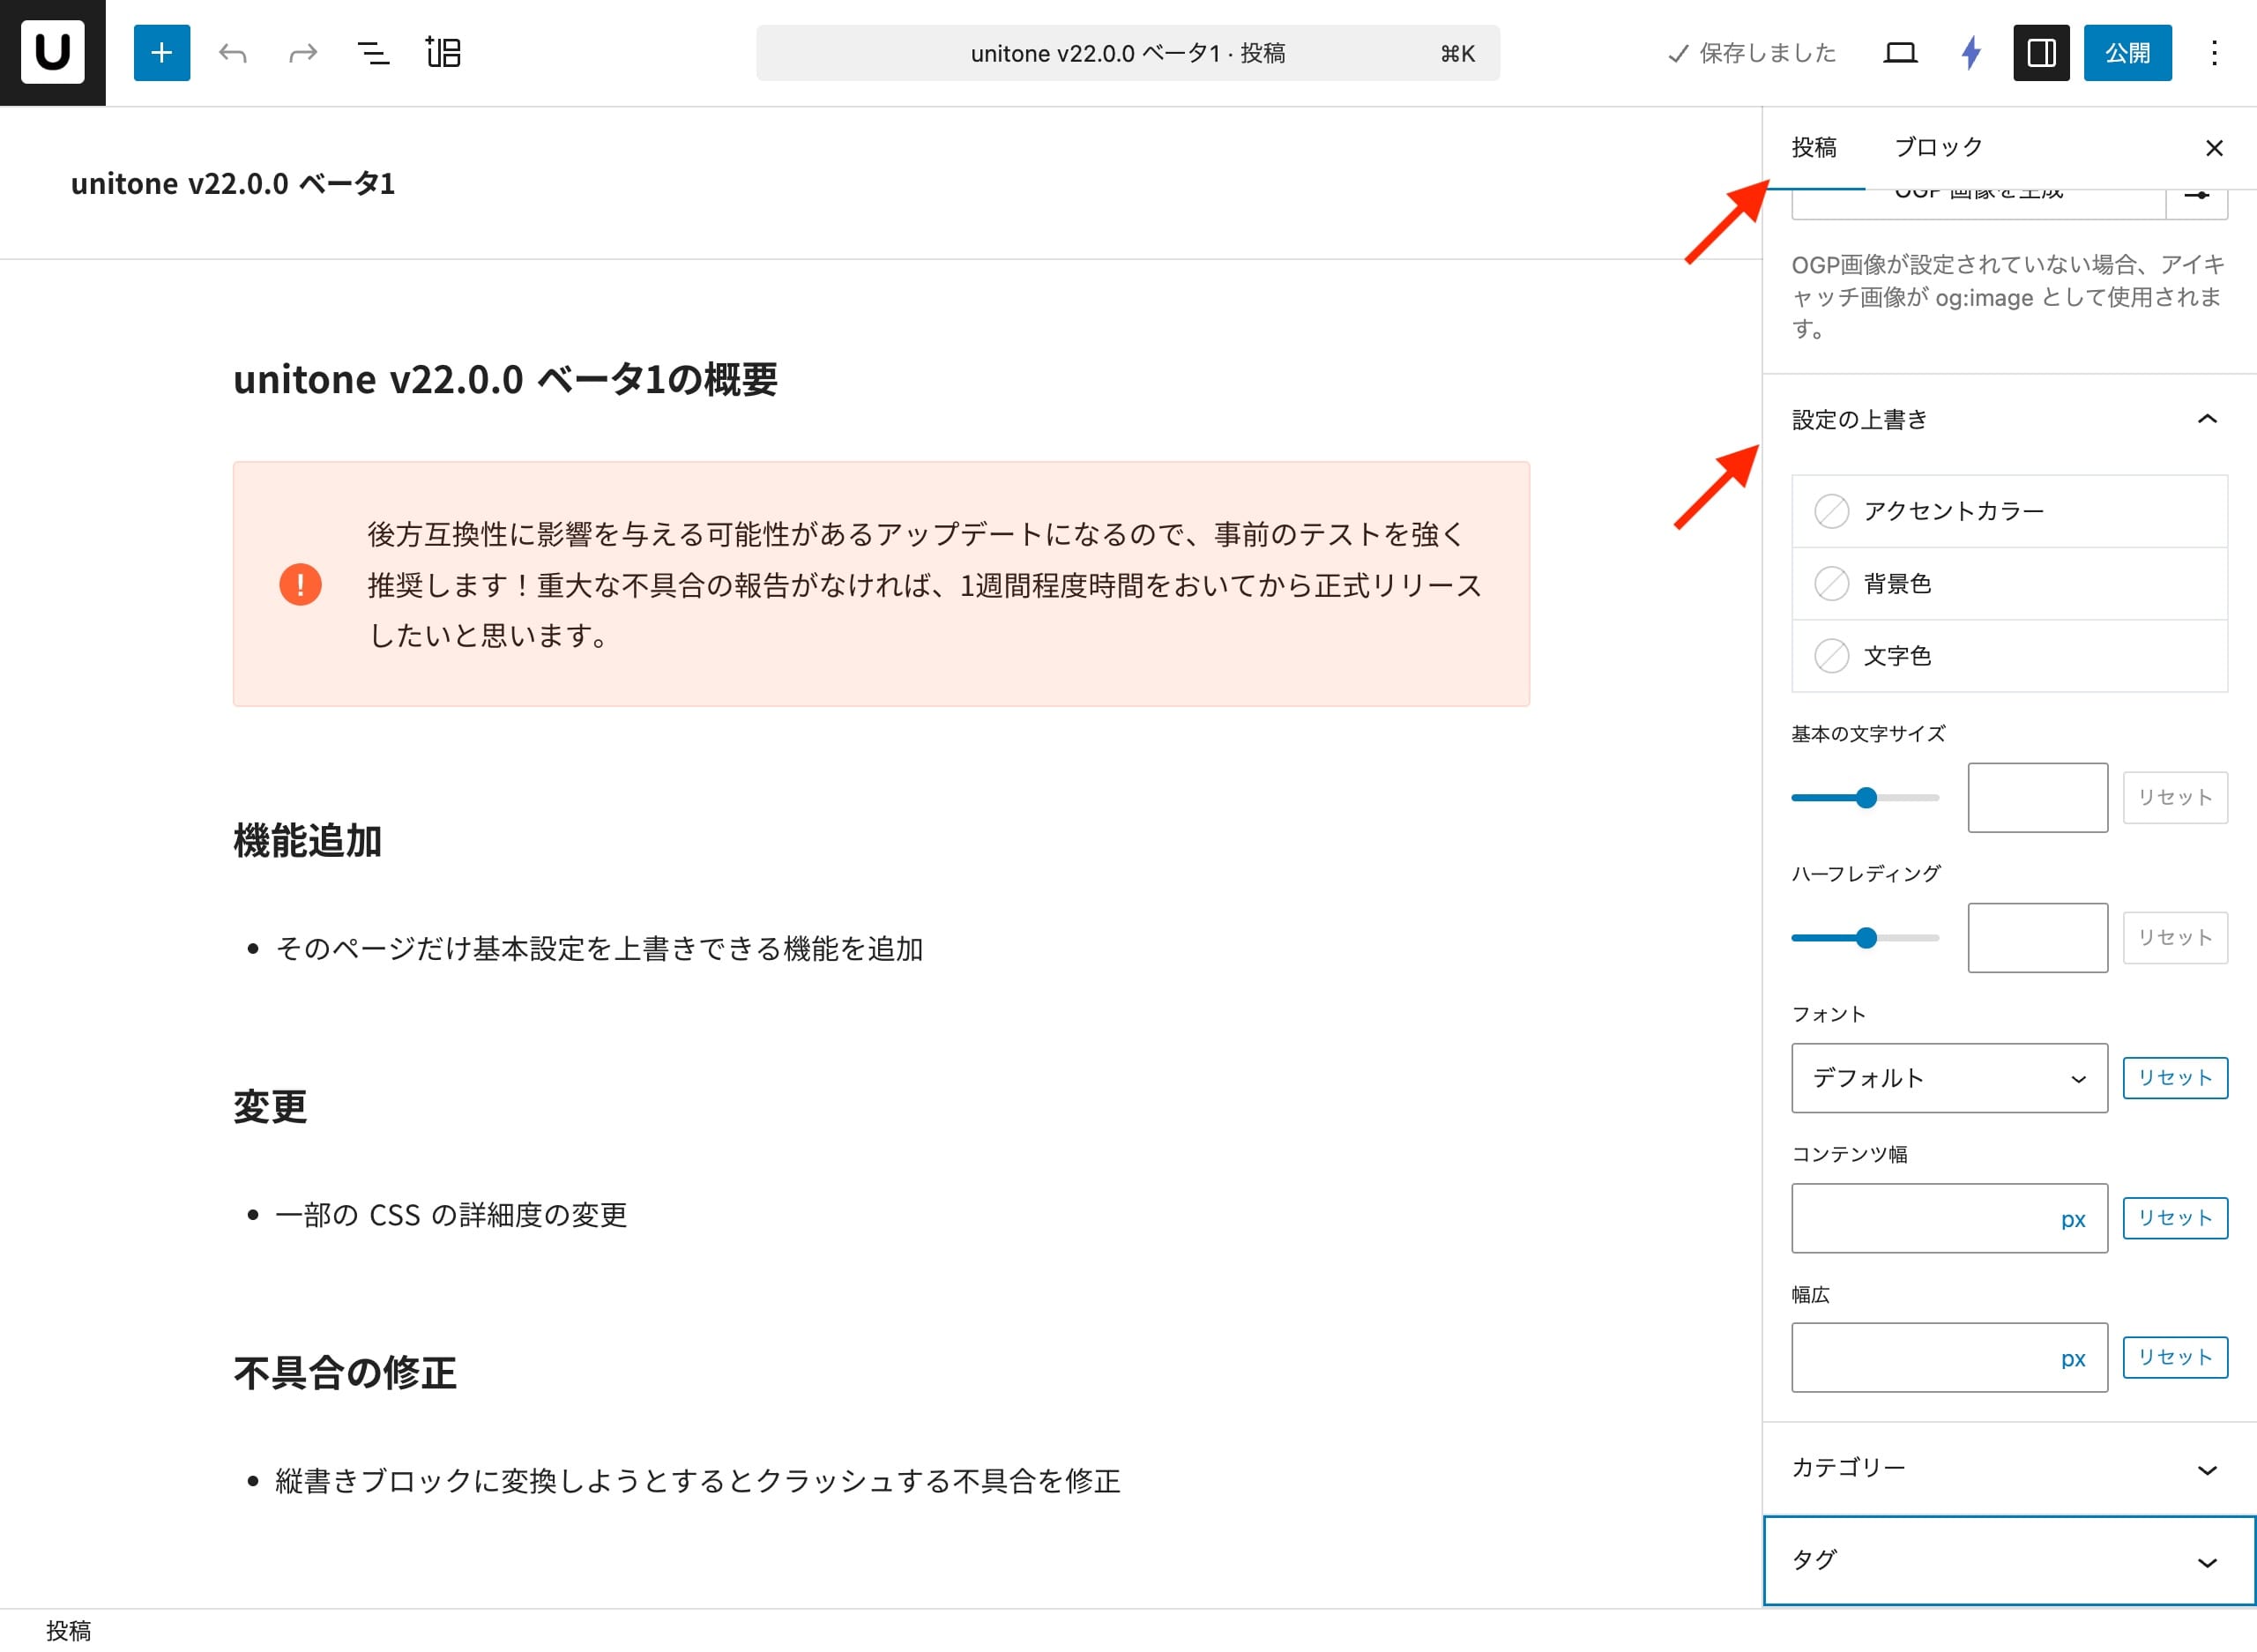
Task: Pick the 背景色 color
Action: 2009,584
